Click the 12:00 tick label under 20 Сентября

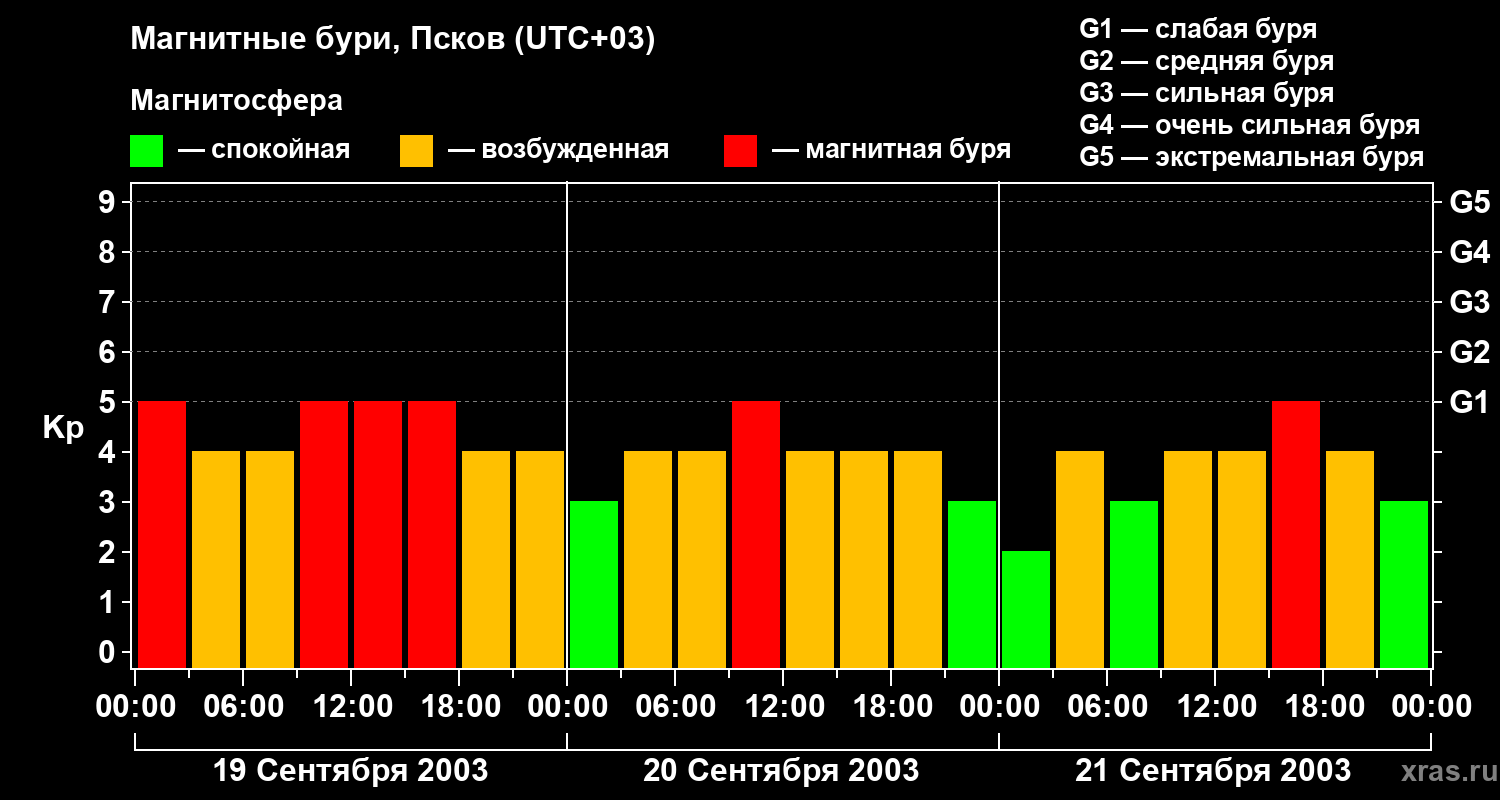click(783, 707)
